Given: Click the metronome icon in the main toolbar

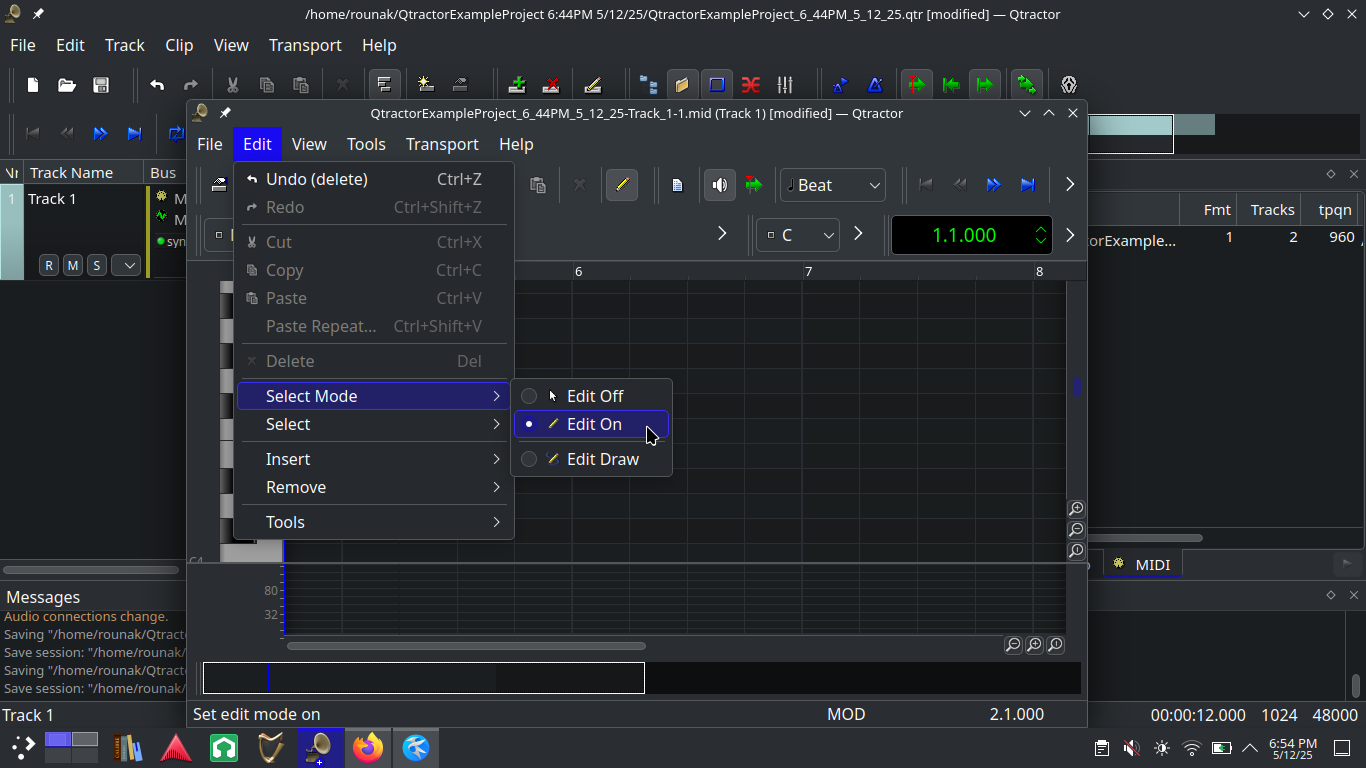Looking at the screenshot, I should [874, 85].
